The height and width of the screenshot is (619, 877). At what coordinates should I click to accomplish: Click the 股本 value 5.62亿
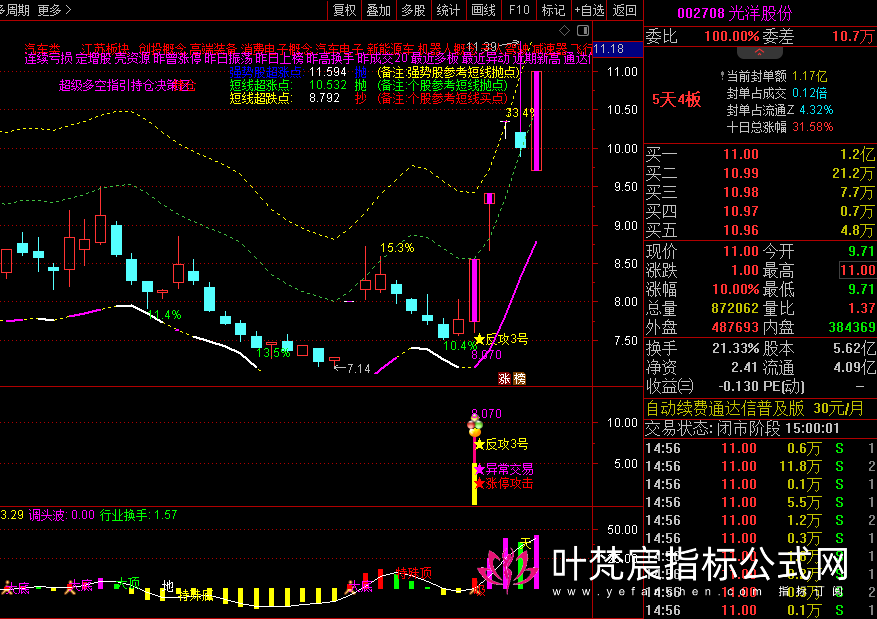click(854, 349)
